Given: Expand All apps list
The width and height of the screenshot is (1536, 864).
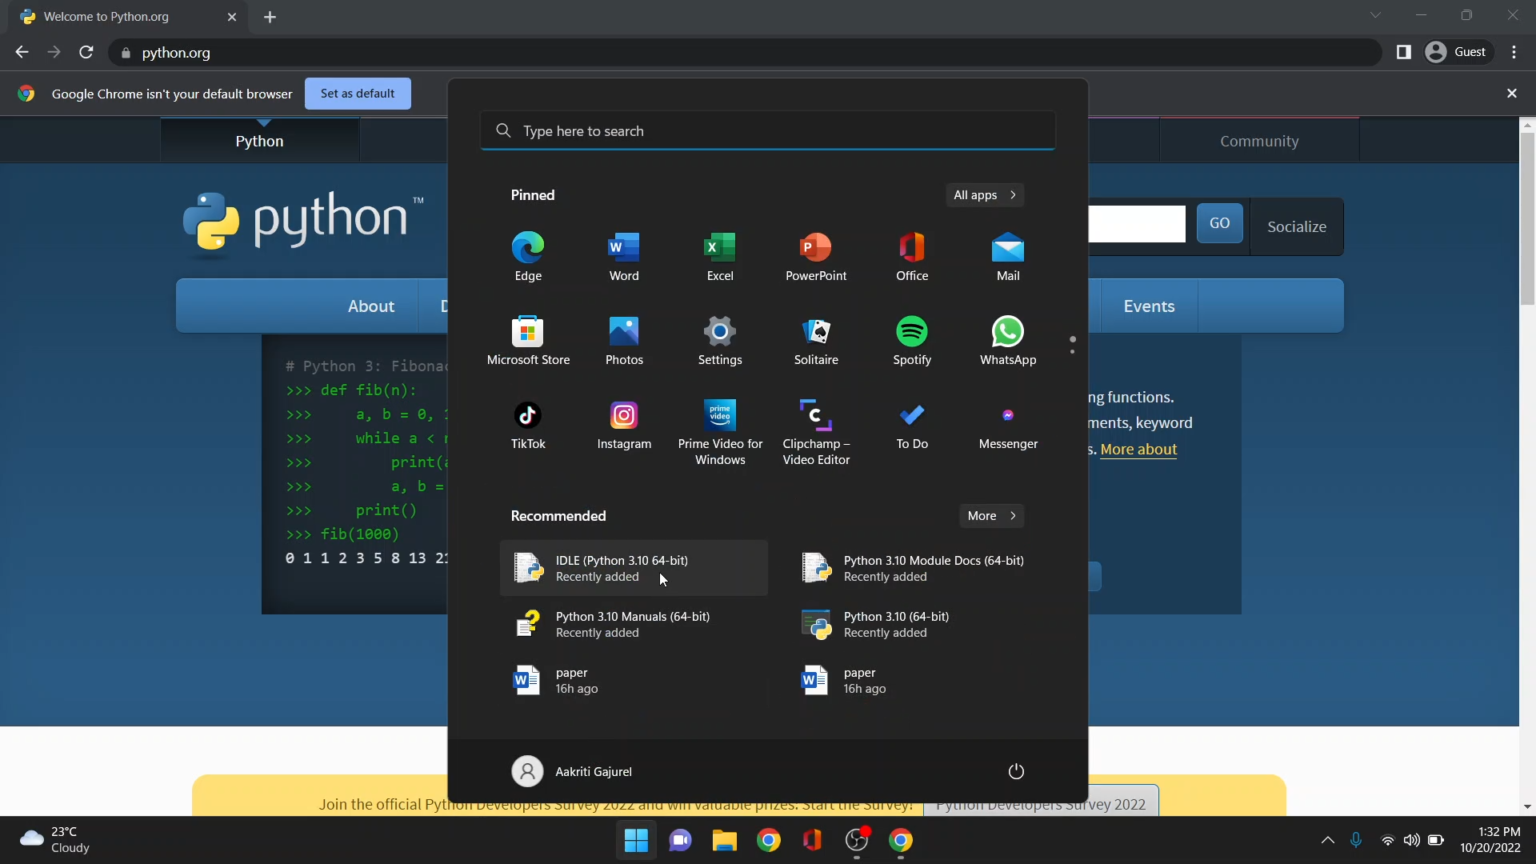Looking at the screenshot, I should click(983, 195).
